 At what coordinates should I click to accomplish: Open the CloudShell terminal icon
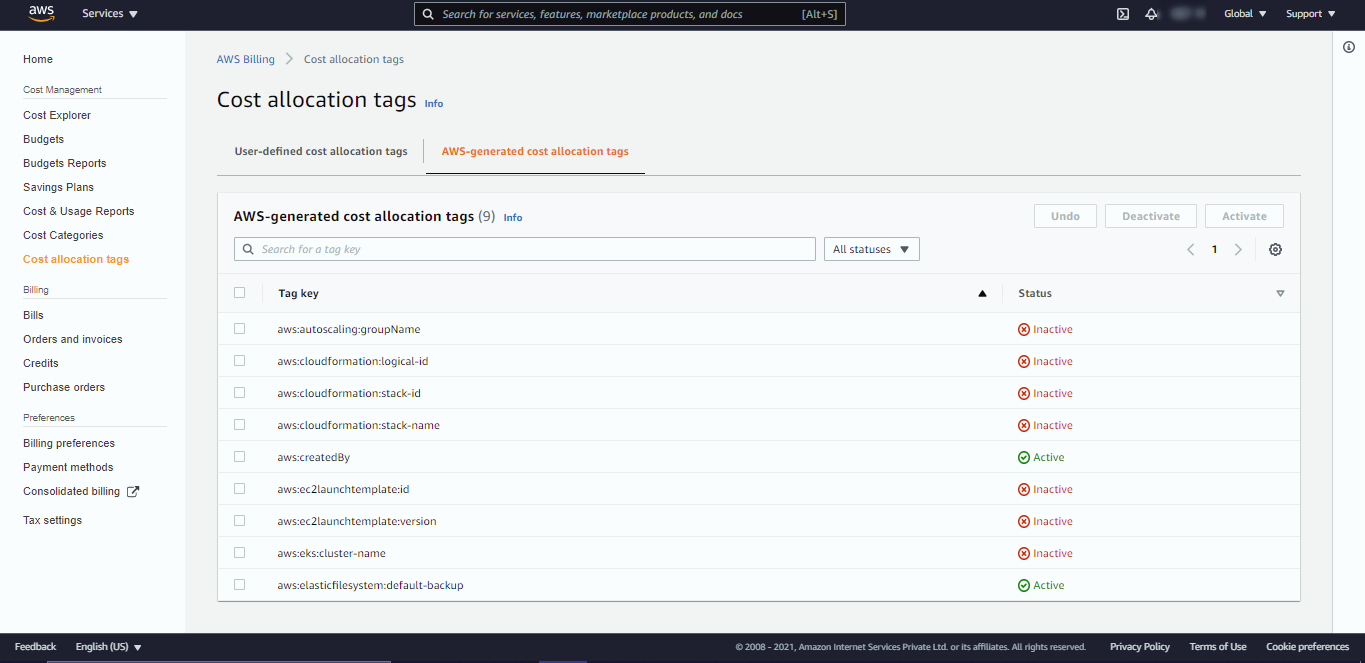point(1123,14)
